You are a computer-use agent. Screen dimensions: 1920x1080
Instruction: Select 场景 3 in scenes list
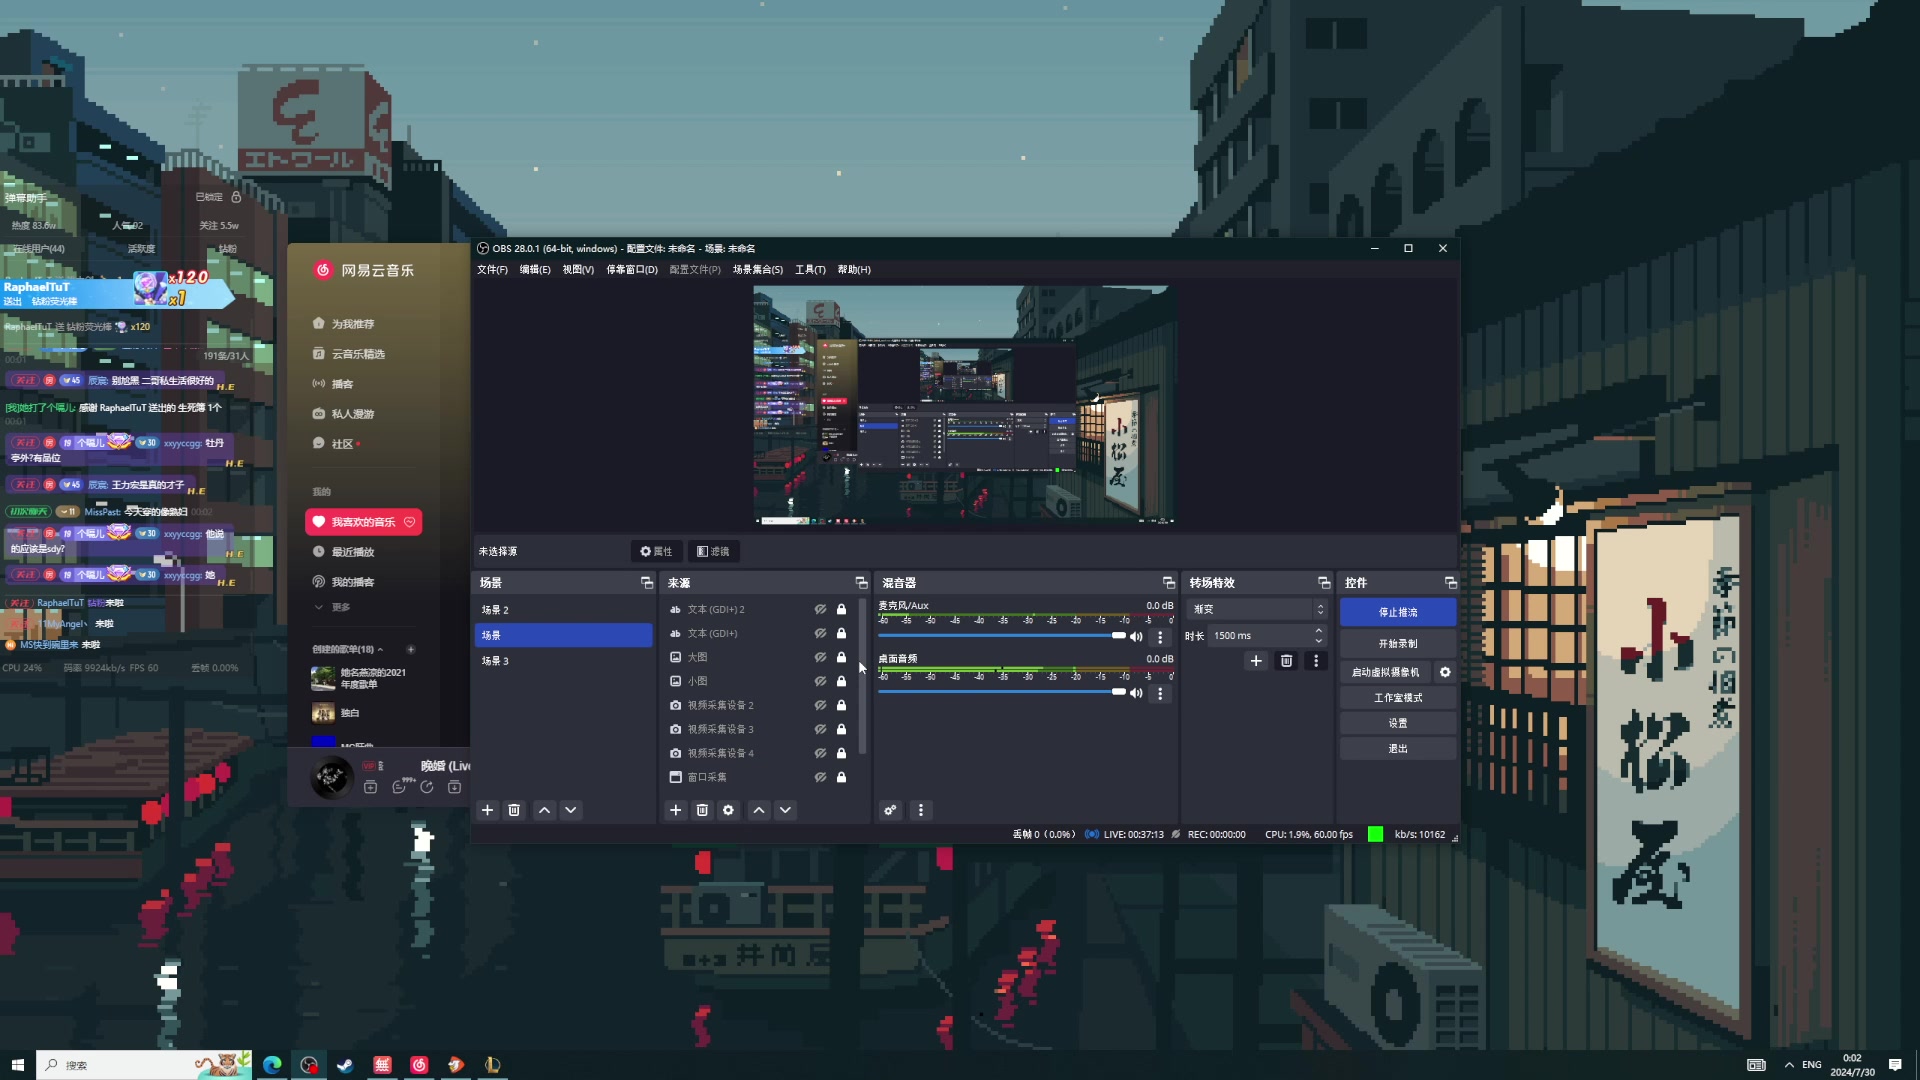pyautogui.click(x=563, y=661)
